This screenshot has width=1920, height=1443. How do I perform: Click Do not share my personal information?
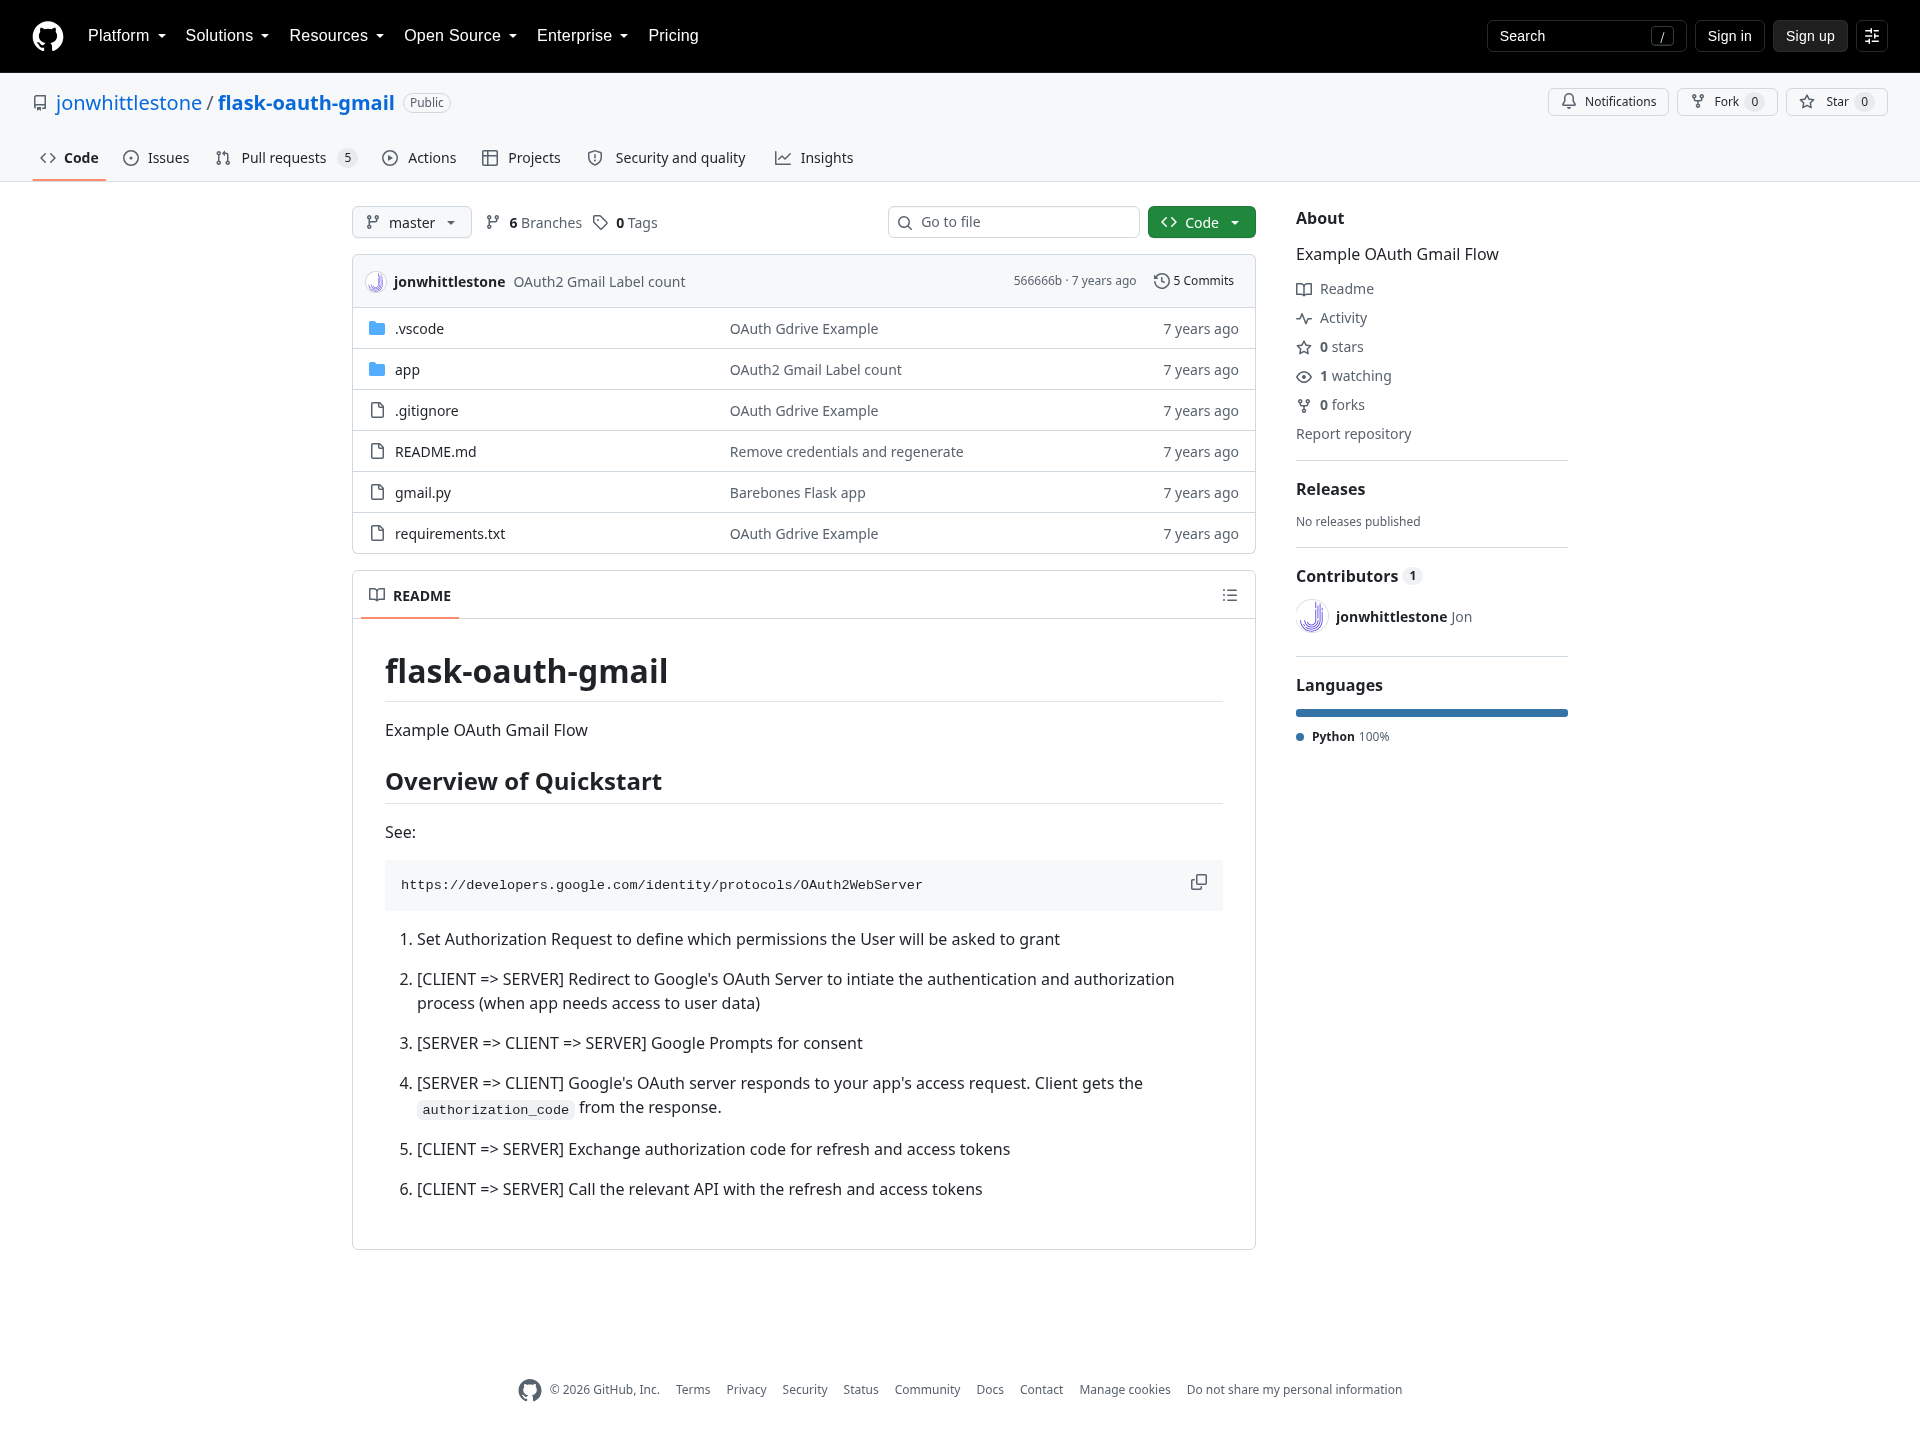[x=1294, y=1390]
